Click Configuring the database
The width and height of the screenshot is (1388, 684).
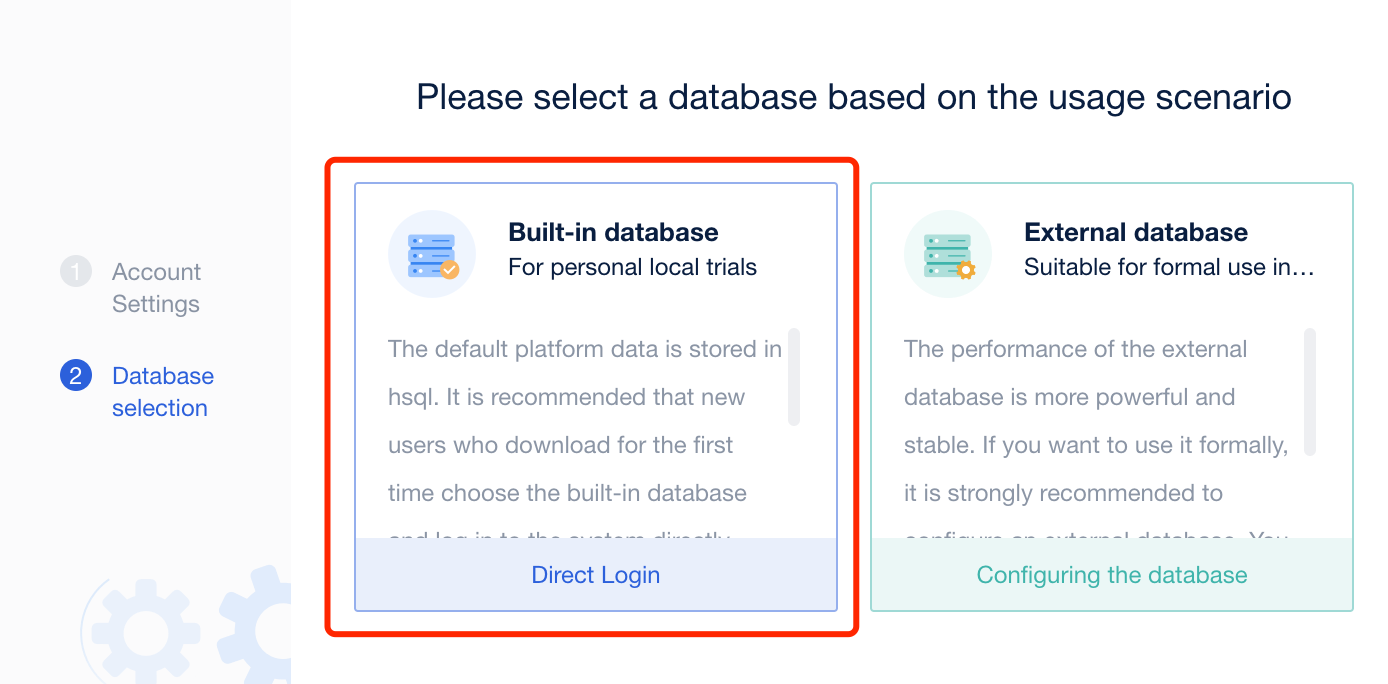(x=1111, y=574)
